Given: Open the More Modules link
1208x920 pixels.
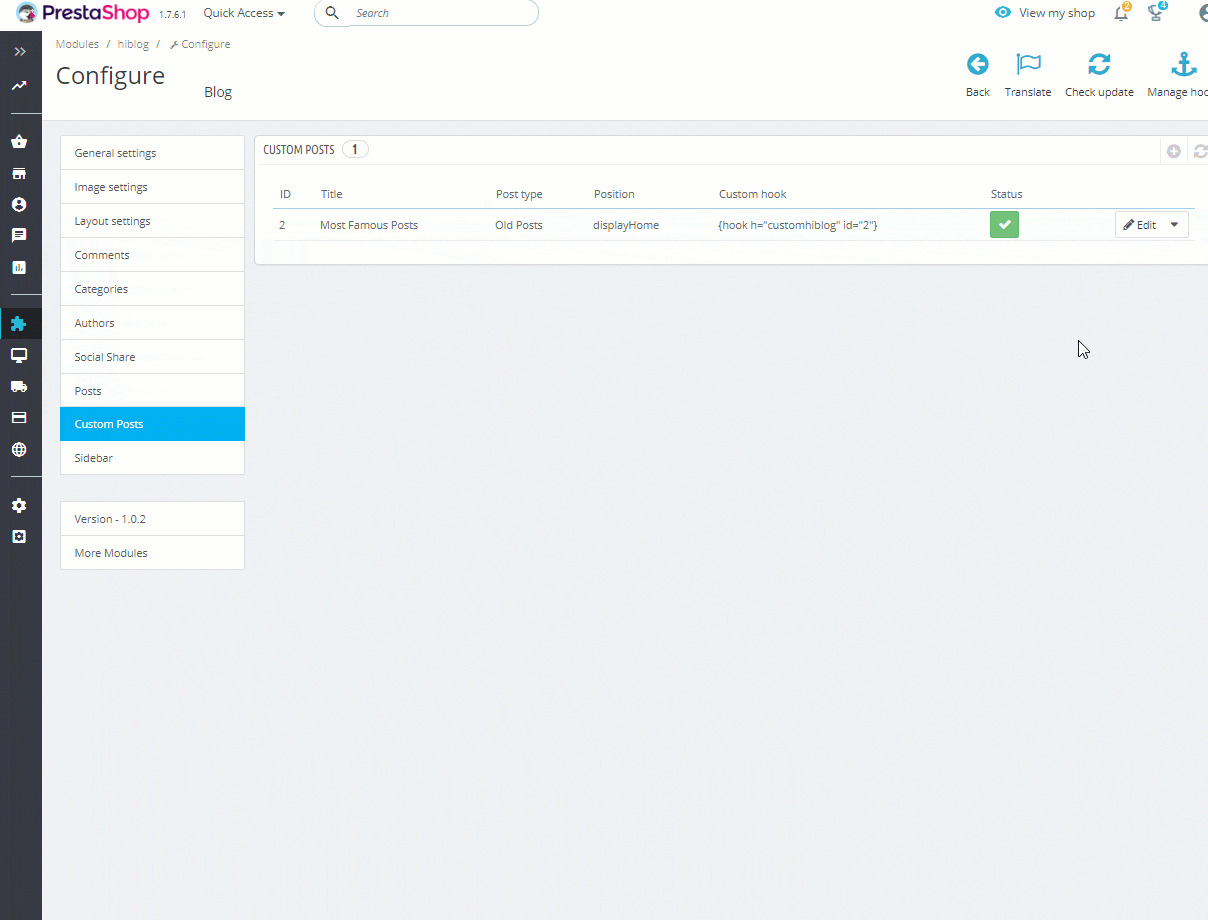Looking at the screenshot, I should 152,553.
